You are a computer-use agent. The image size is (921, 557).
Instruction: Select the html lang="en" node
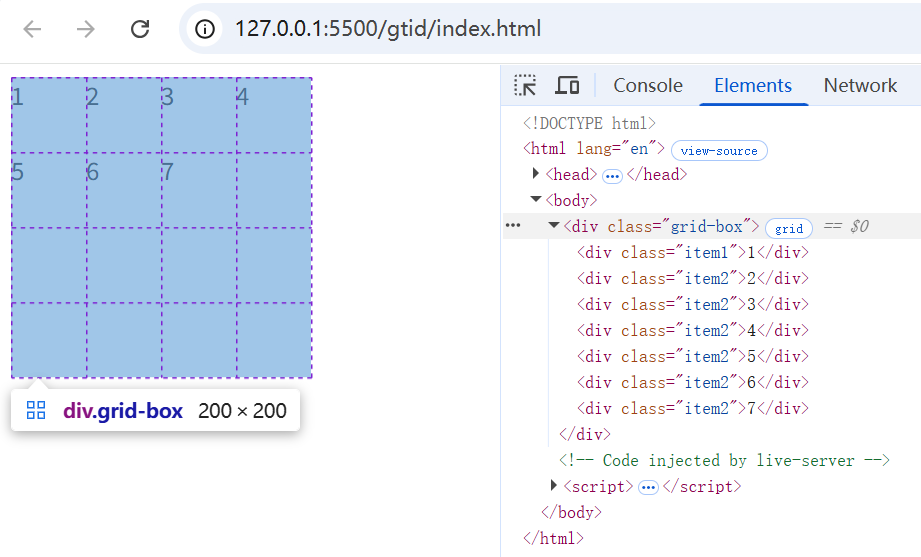point(594,149)
